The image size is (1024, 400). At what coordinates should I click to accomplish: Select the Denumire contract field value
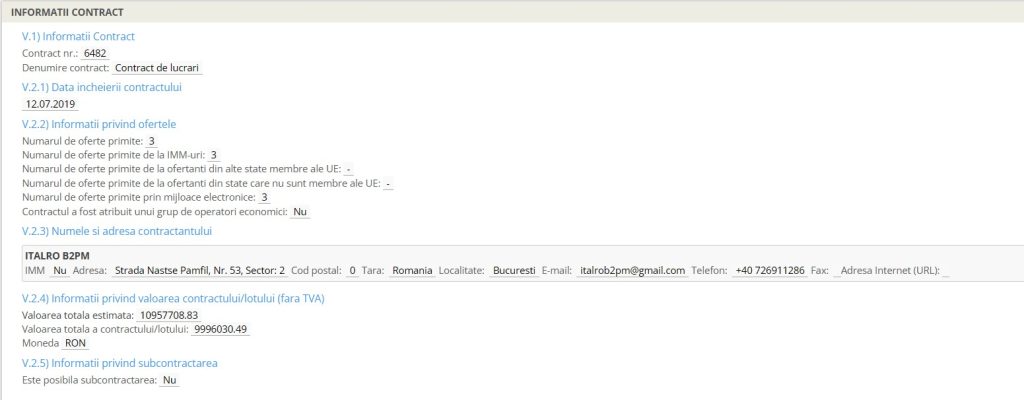158,68
